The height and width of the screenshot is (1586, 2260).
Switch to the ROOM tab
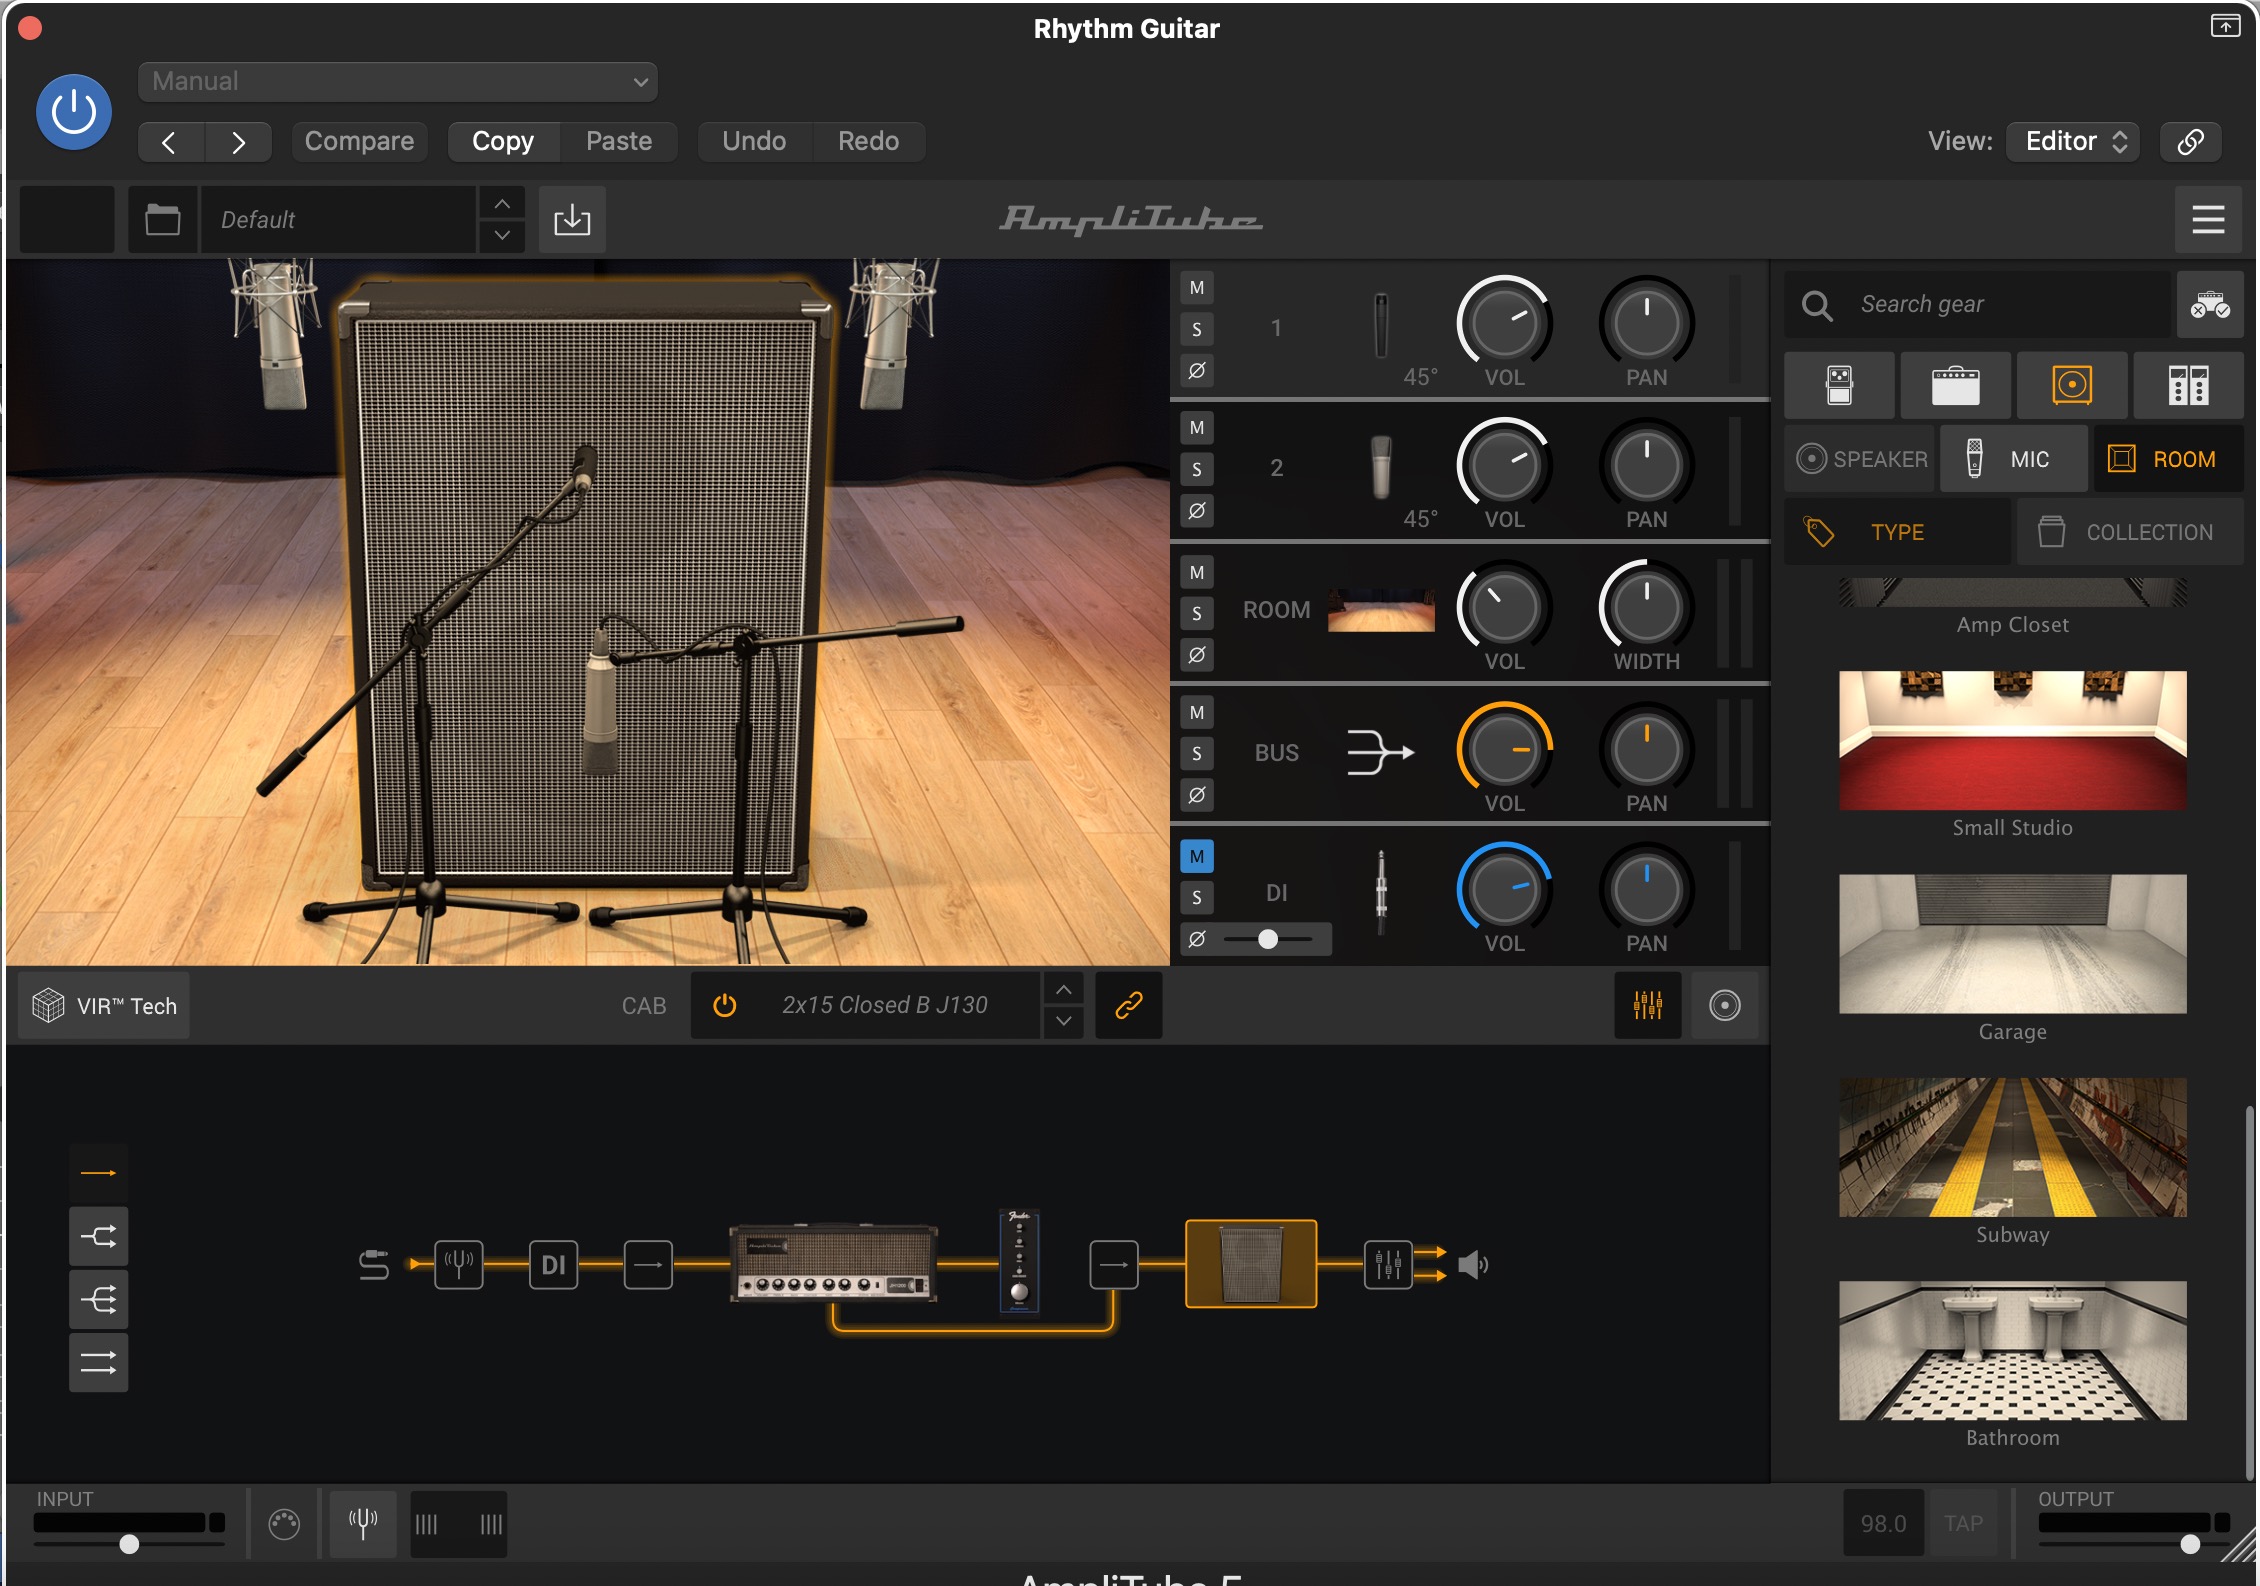coord(2168,459)
